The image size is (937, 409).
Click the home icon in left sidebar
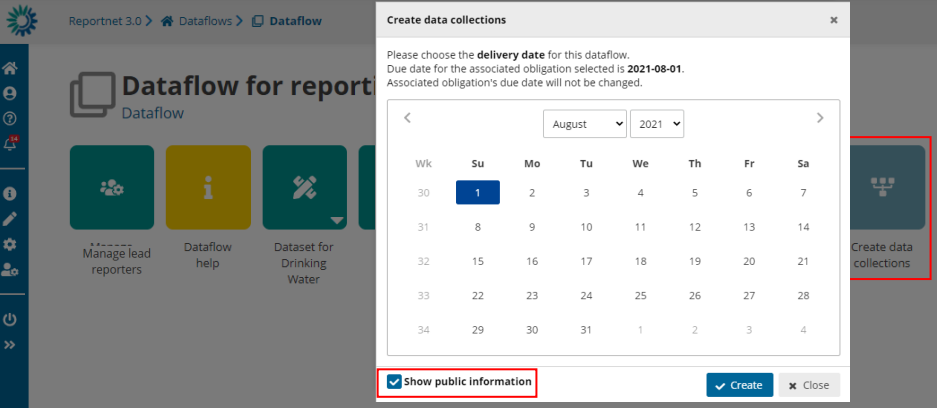coord(10,69)
